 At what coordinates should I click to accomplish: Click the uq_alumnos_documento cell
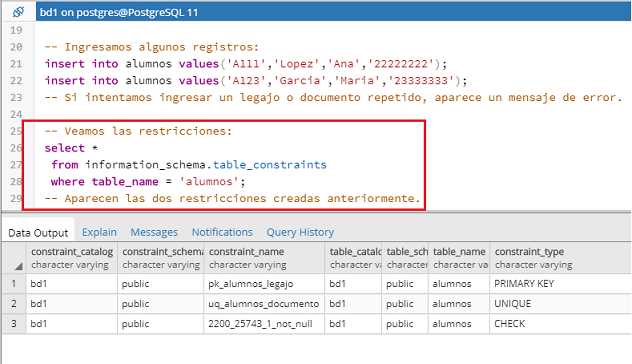click(x=264, y=304)
